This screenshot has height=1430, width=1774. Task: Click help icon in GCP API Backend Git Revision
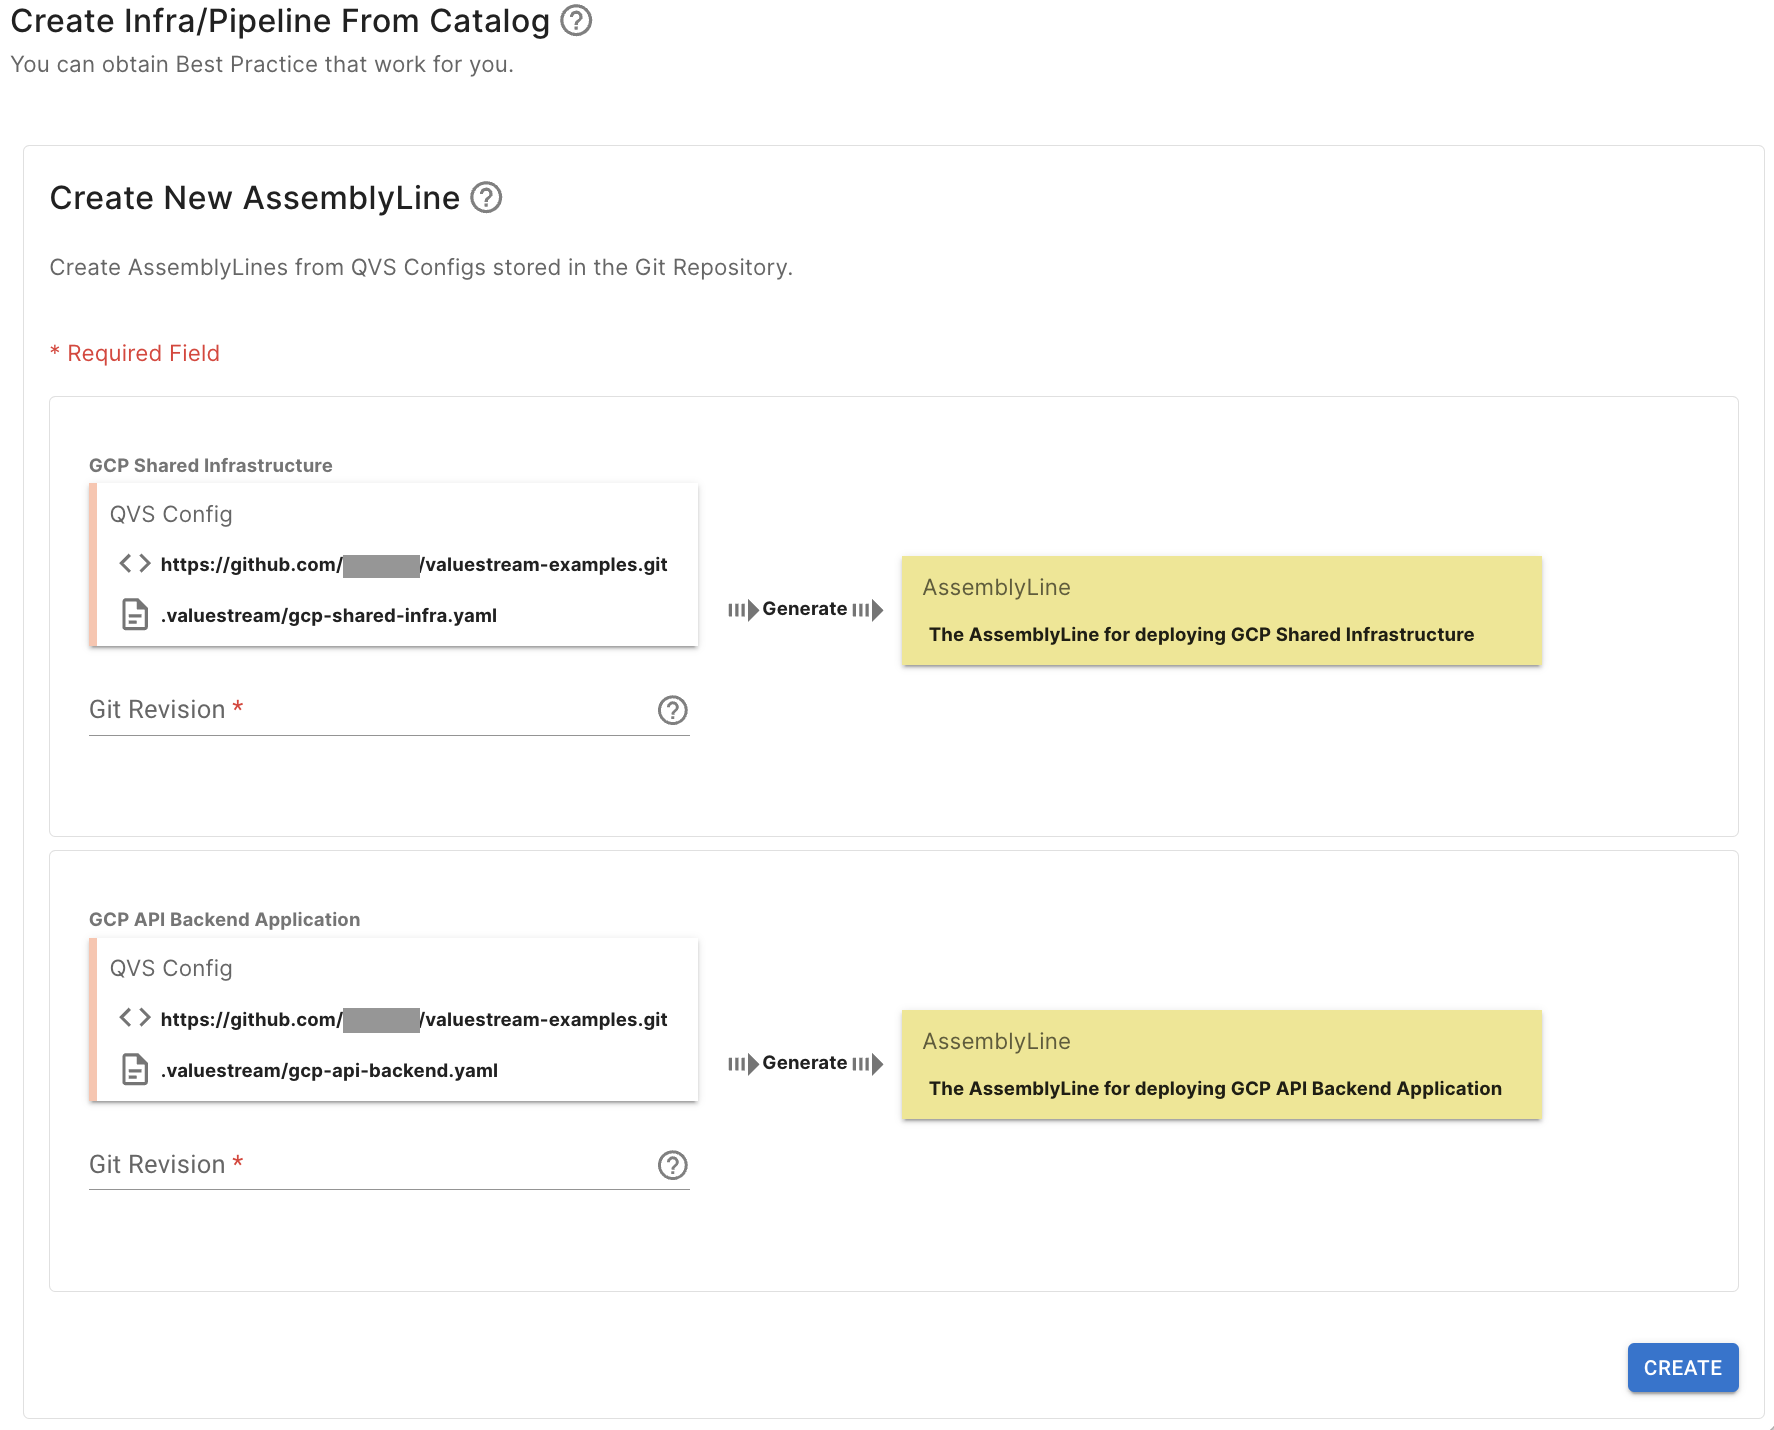pyautogui.click(x=672, y=1165)
